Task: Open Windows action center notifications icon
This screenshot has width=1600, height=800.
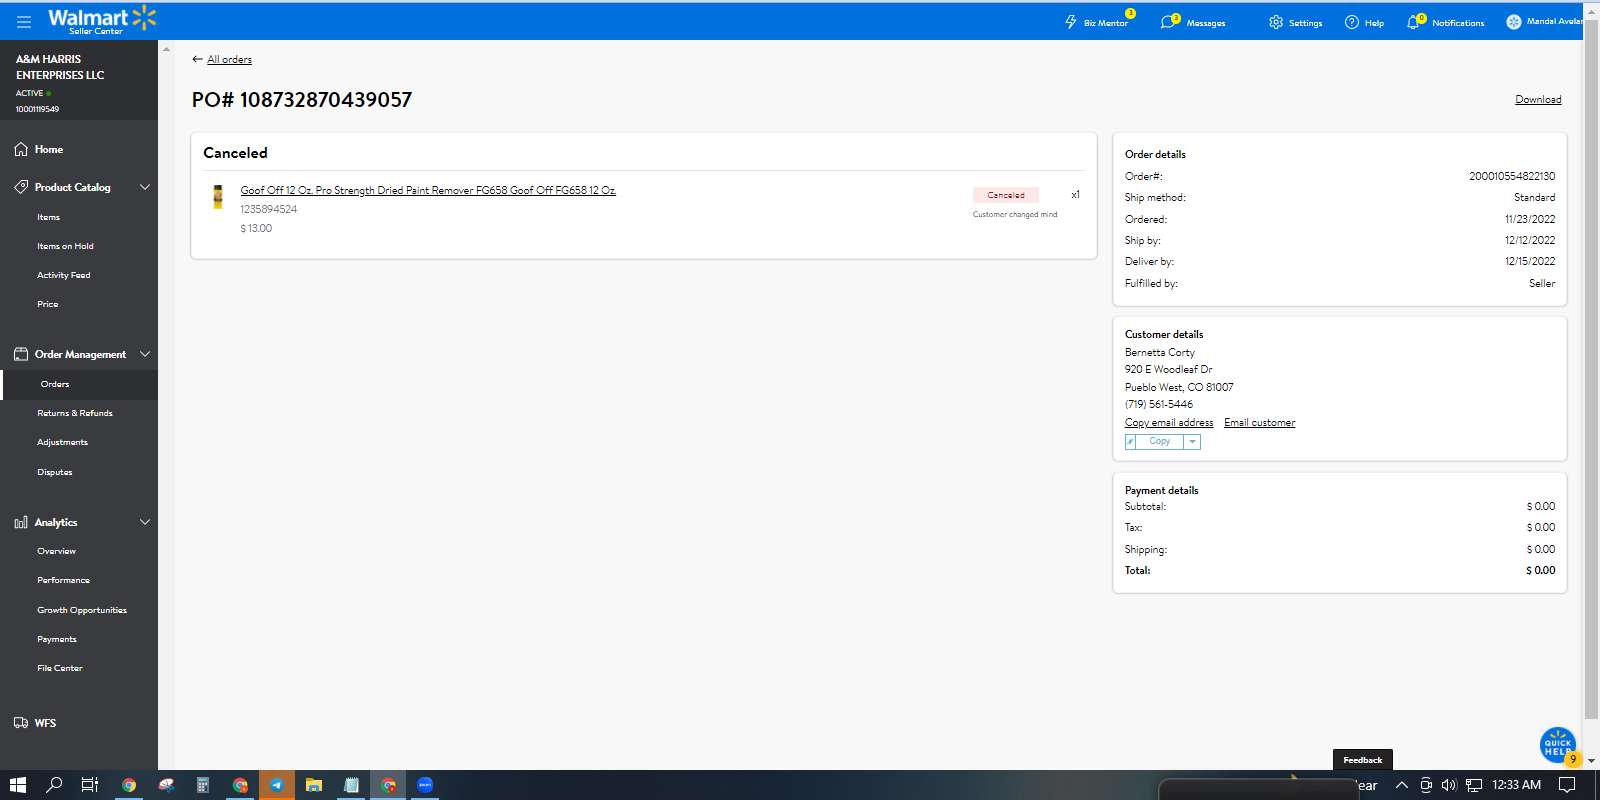Action: 1567,785
